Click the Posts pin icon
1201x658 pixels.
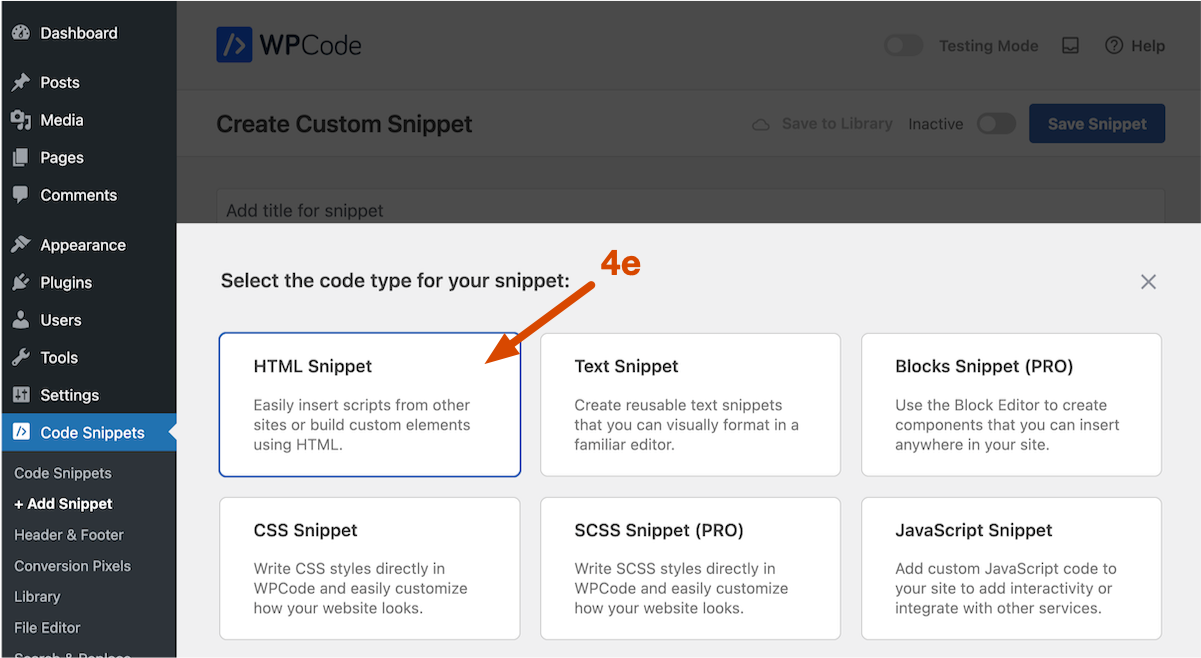(21, 82)
